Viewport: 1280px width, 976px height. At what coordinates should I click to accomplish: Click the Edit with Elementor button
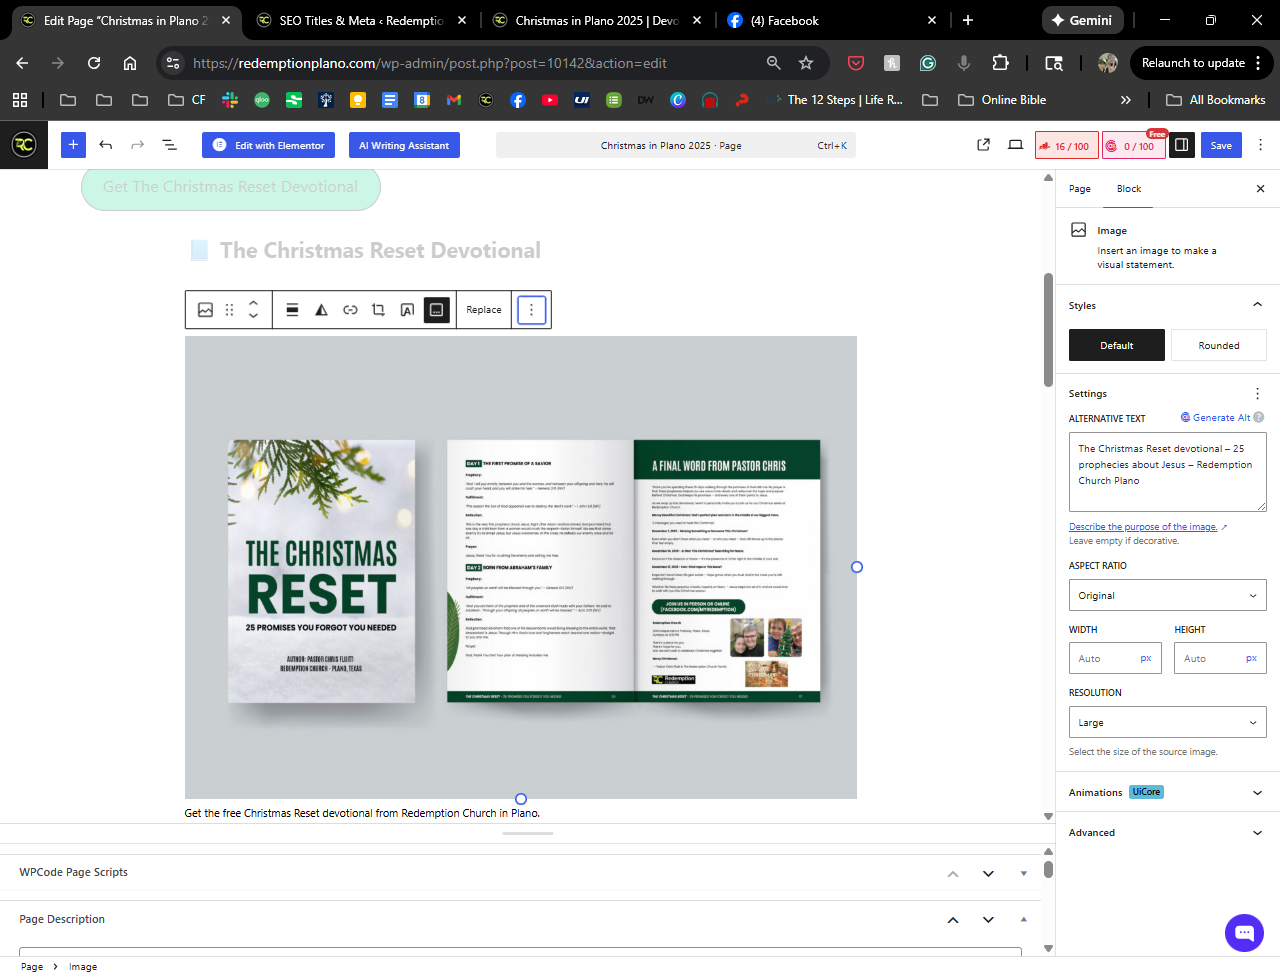[269, 145]
